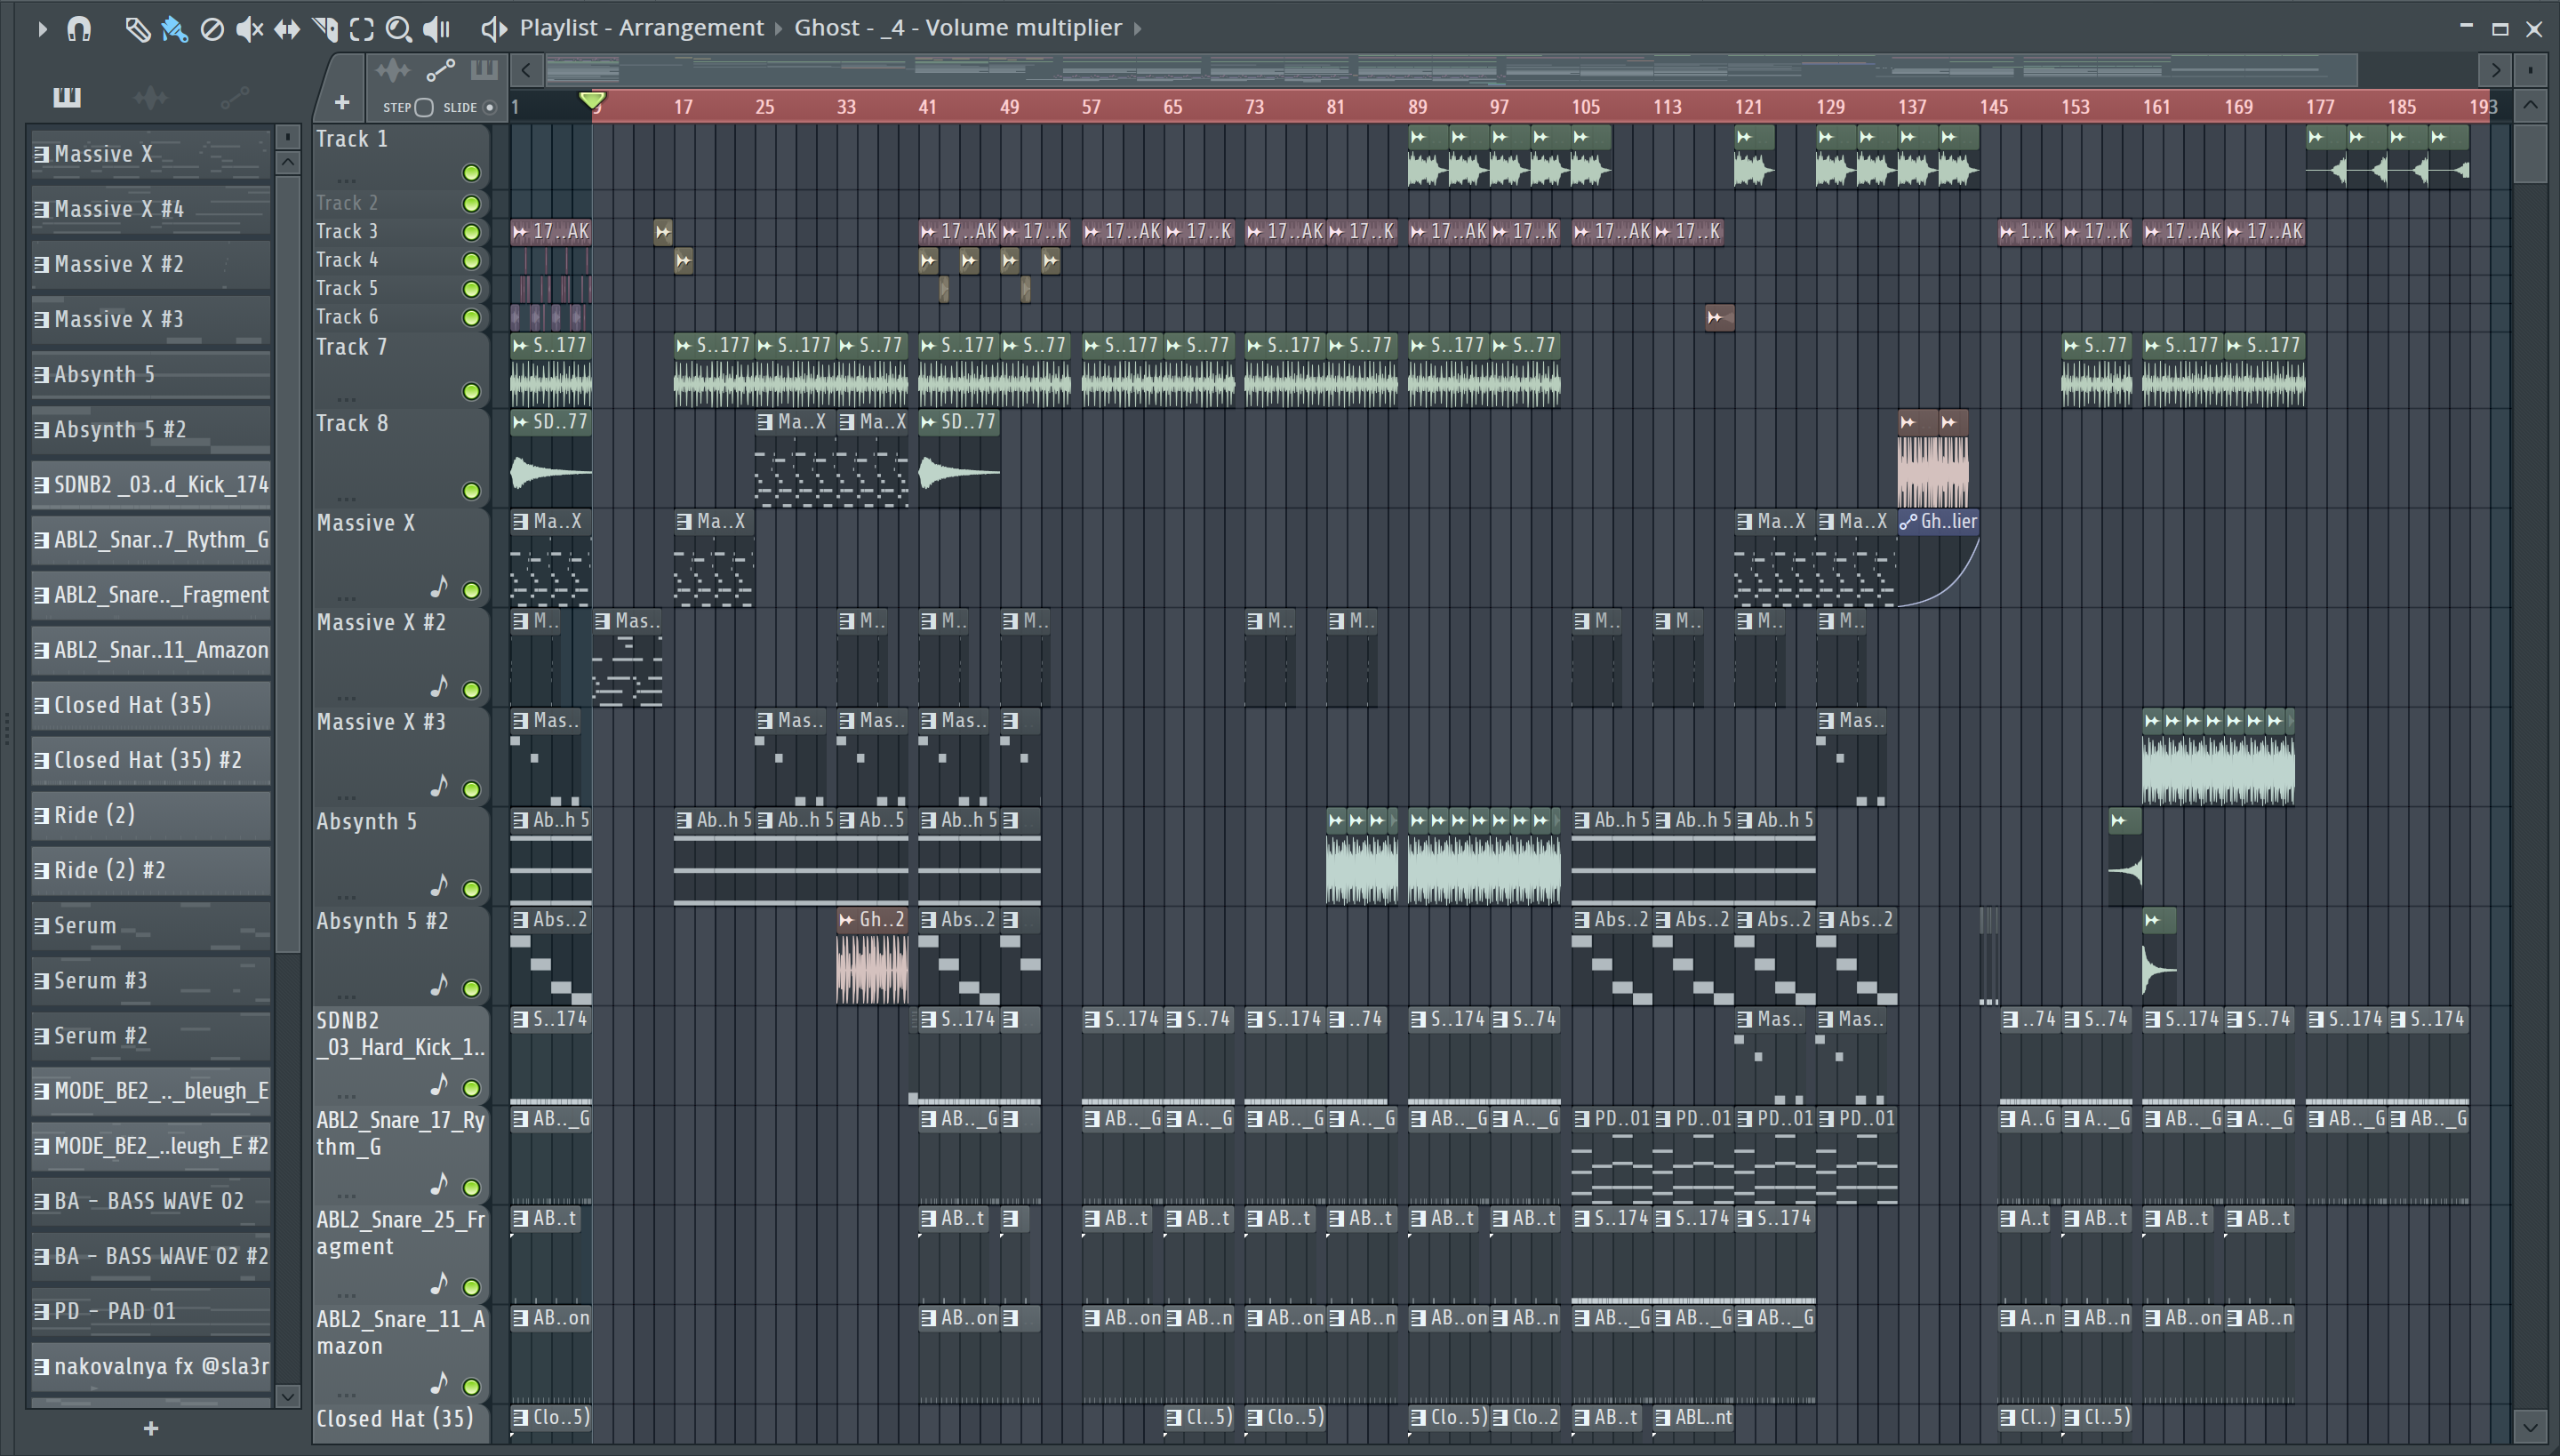
Task: Toggle mute light on Track 7
Action: (471, 391)
